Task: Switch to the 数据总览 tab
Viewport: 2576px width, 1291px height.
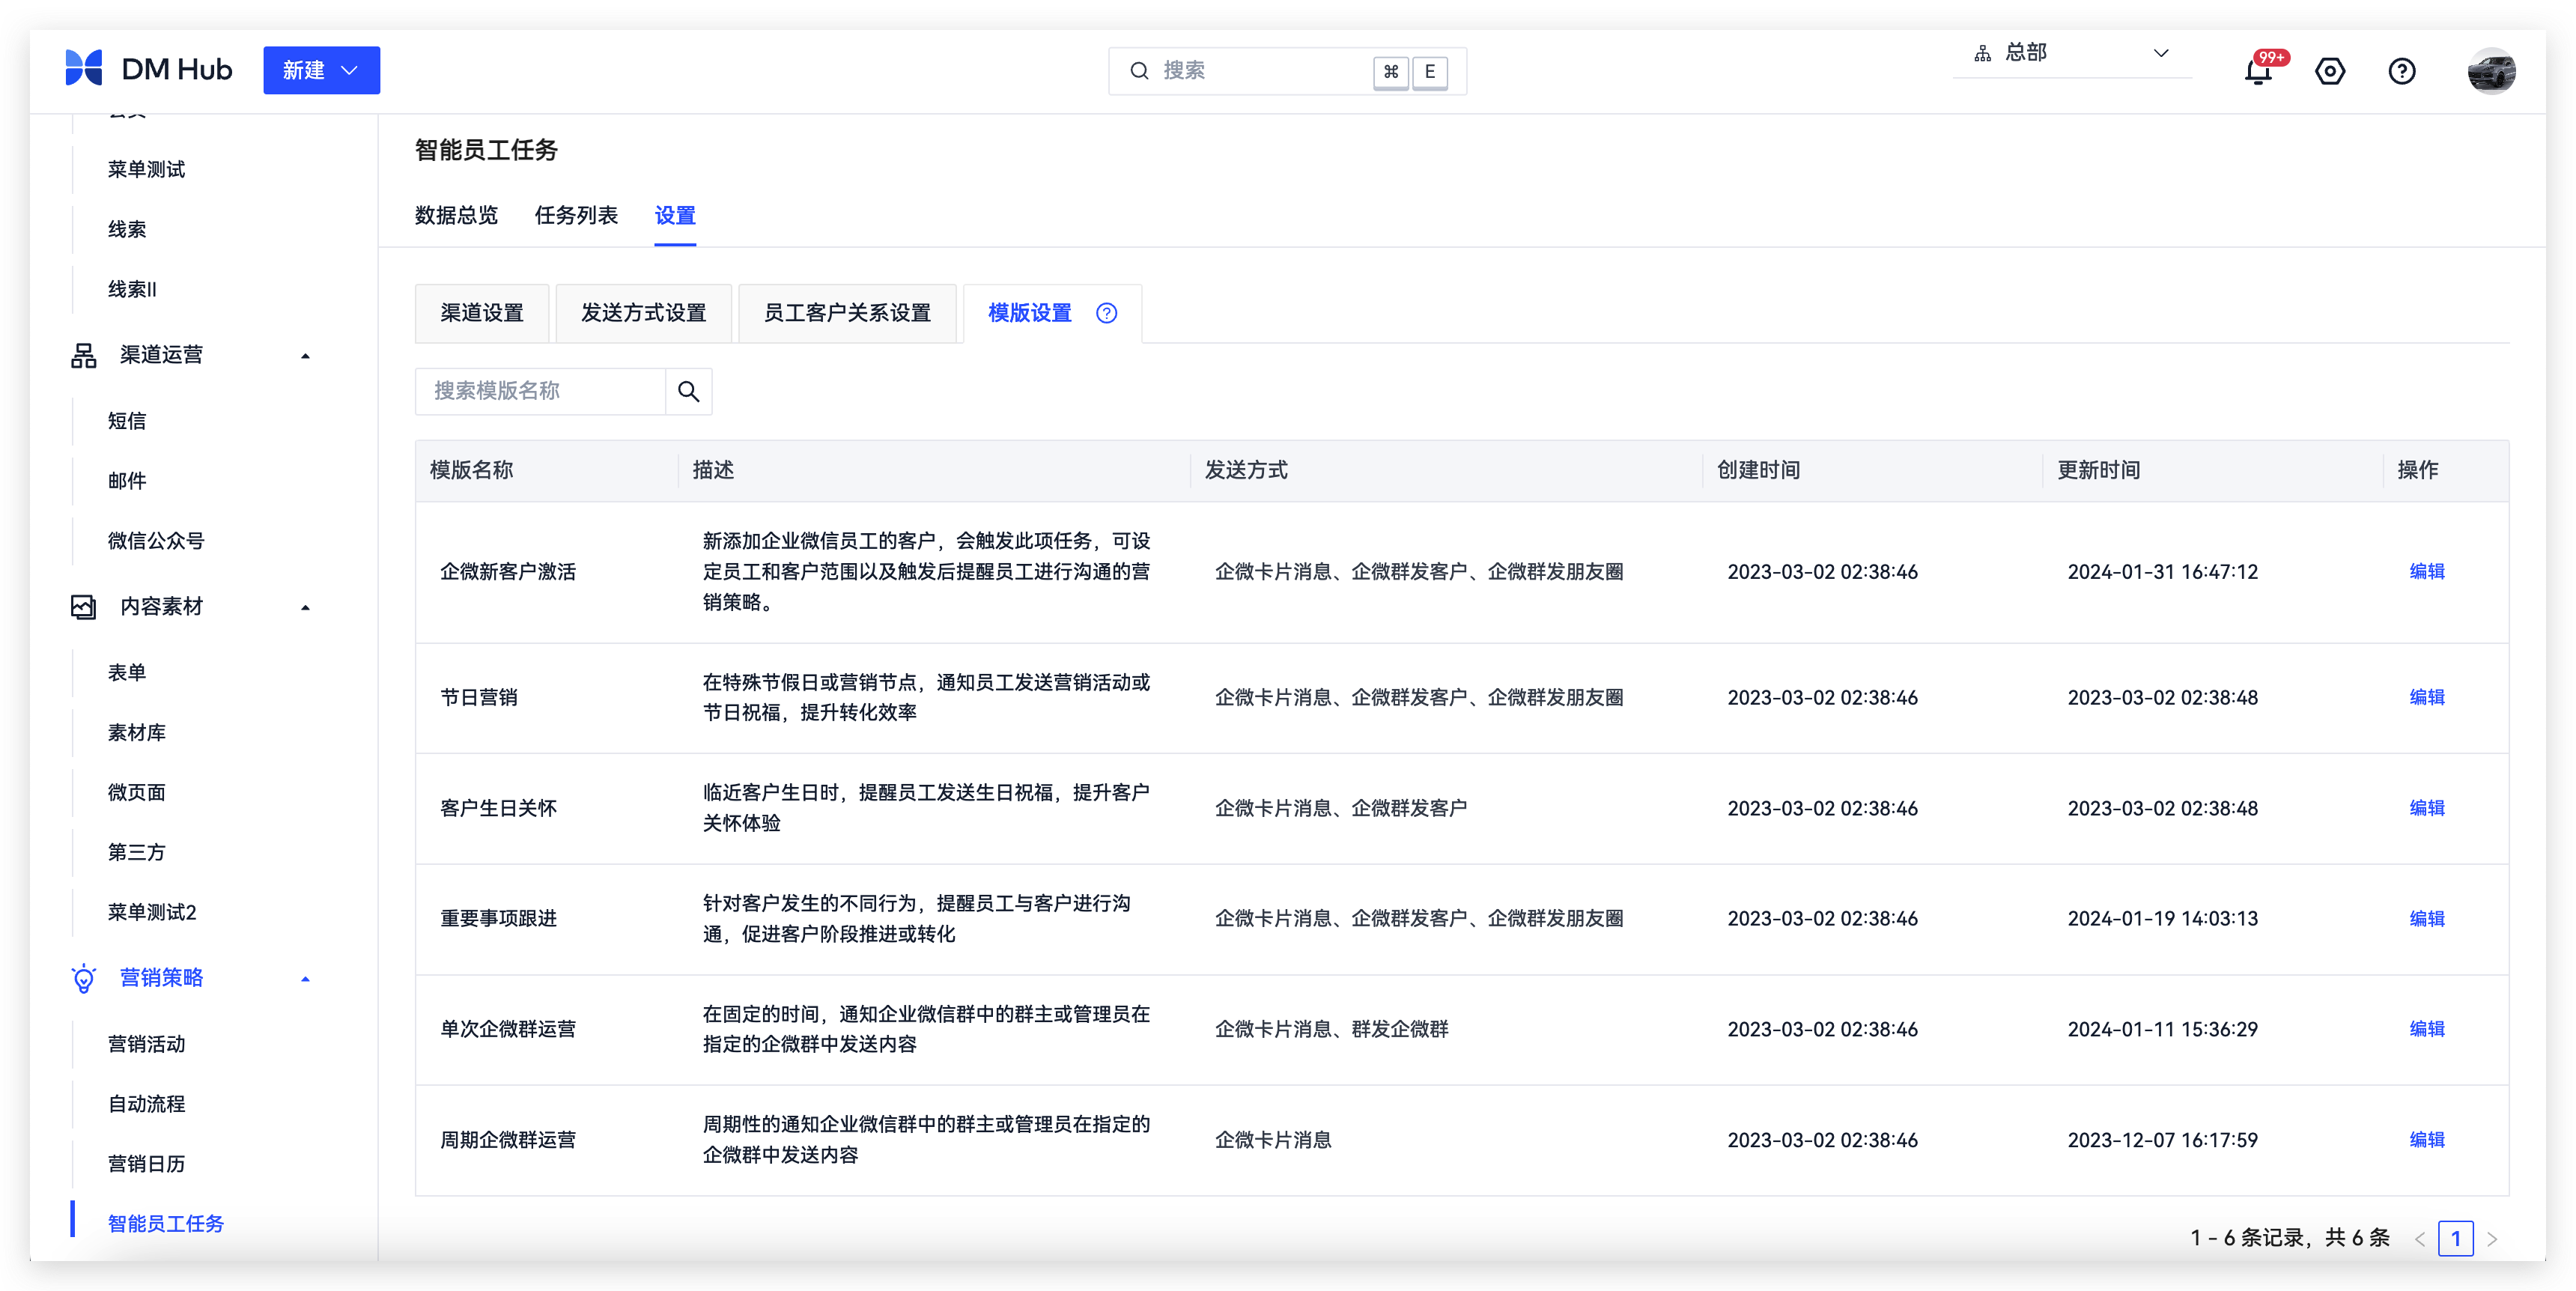Action: [456, 215]
